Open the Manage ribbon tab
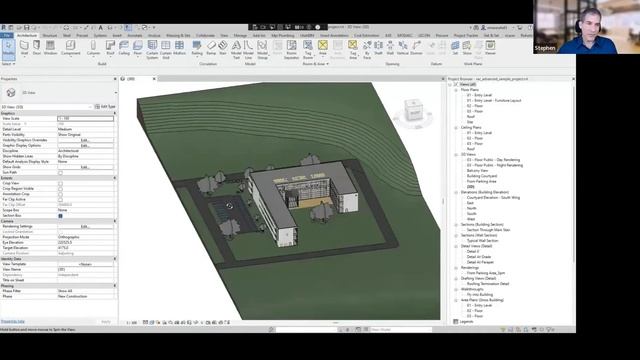 point(240,36)
